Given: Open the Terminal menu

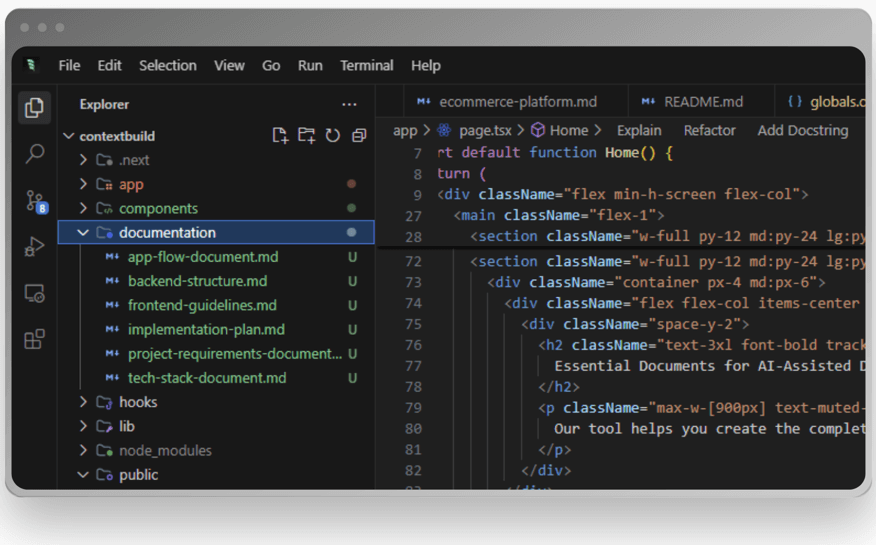Looking at the screenshot, I should tap(366, 65).
